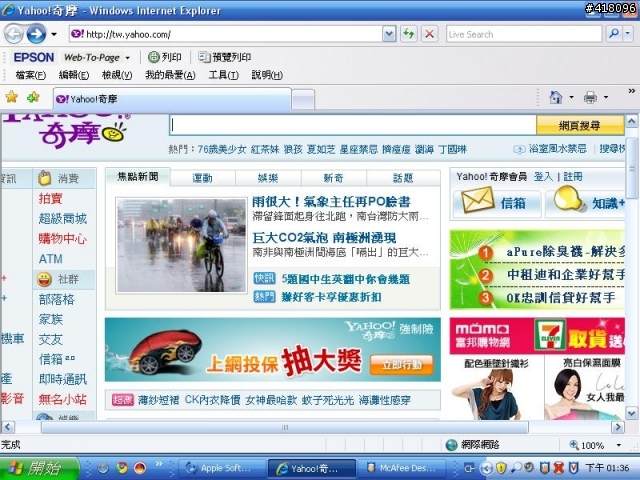The image size is (640, 480).
Task: Refresh the page with green arrows icon
Action: [409, 34]
